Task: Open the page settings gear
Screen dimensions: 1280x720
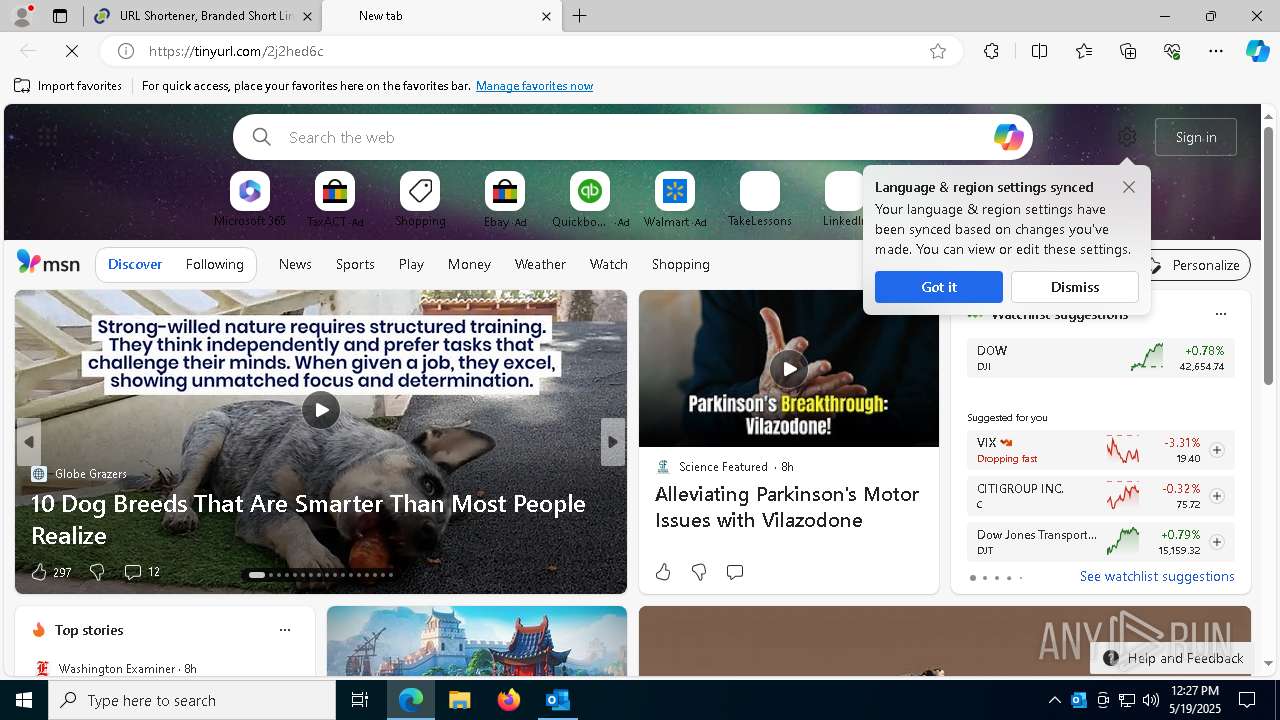Action: pyautogui.click(x=1127, y=137)
